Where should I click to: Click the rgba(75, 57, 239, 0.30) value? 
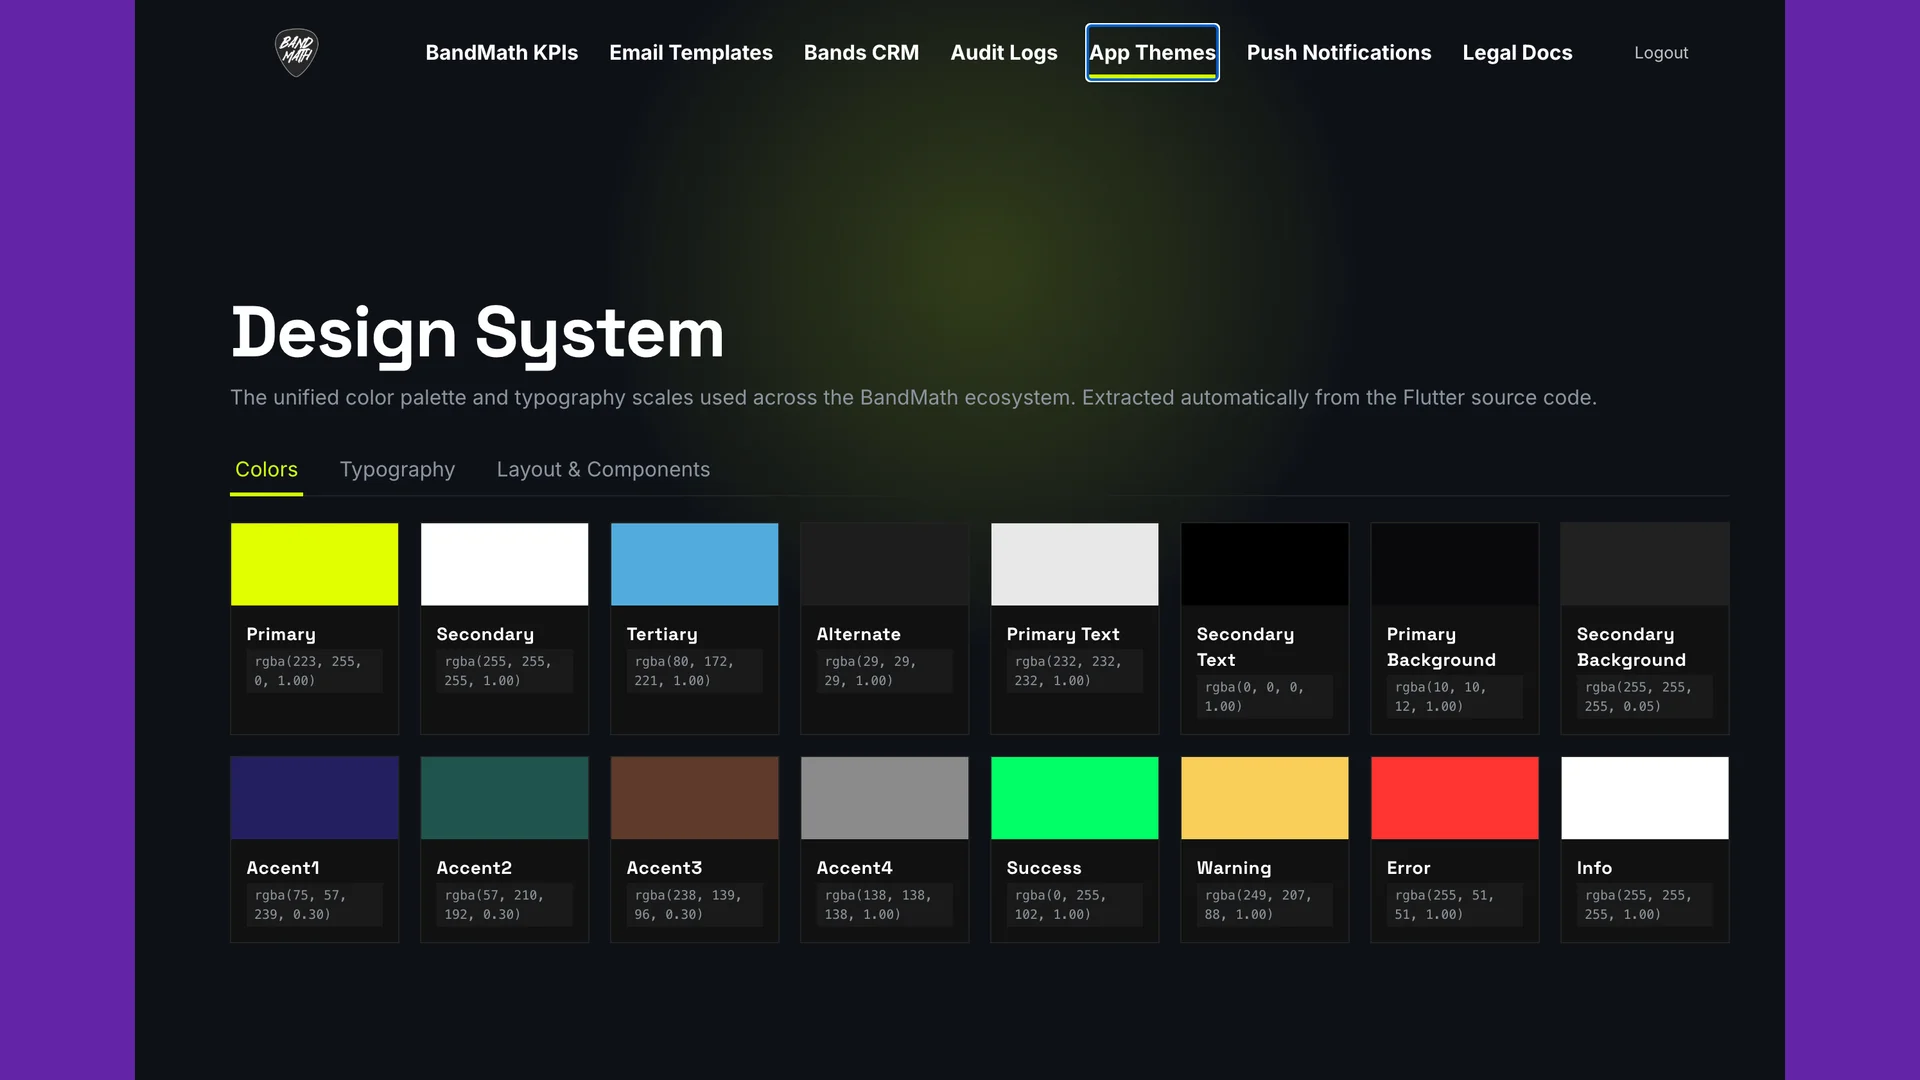pos(314,905)
